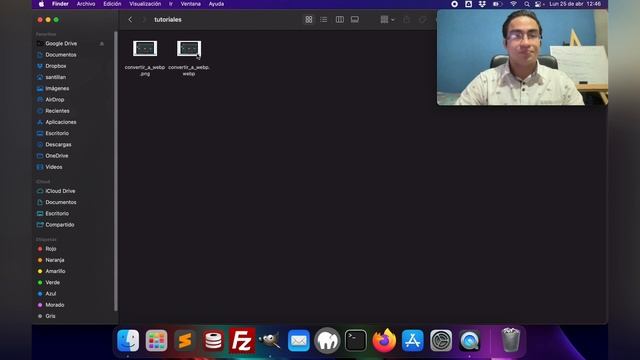
Task: Click the Share toolbar icon
Action: click(x=407, y=20)
